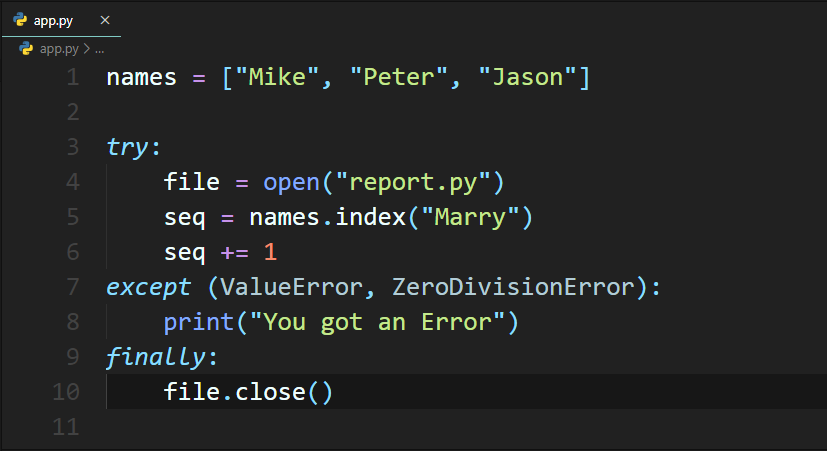Click line number 4 in the gutter
Image resolution: width=827 pixels, height=451 pixels.
[x=73, y=182]
